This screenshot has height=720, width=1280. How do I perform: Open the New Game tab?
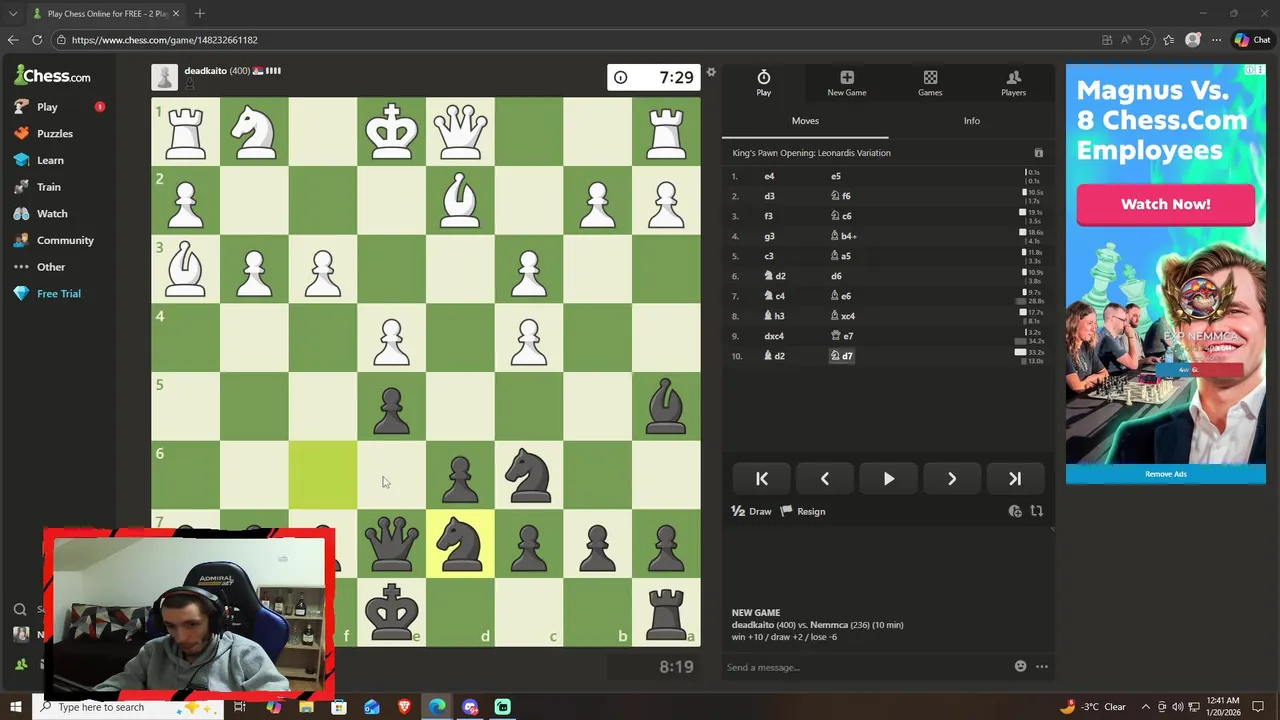[846, 83]
